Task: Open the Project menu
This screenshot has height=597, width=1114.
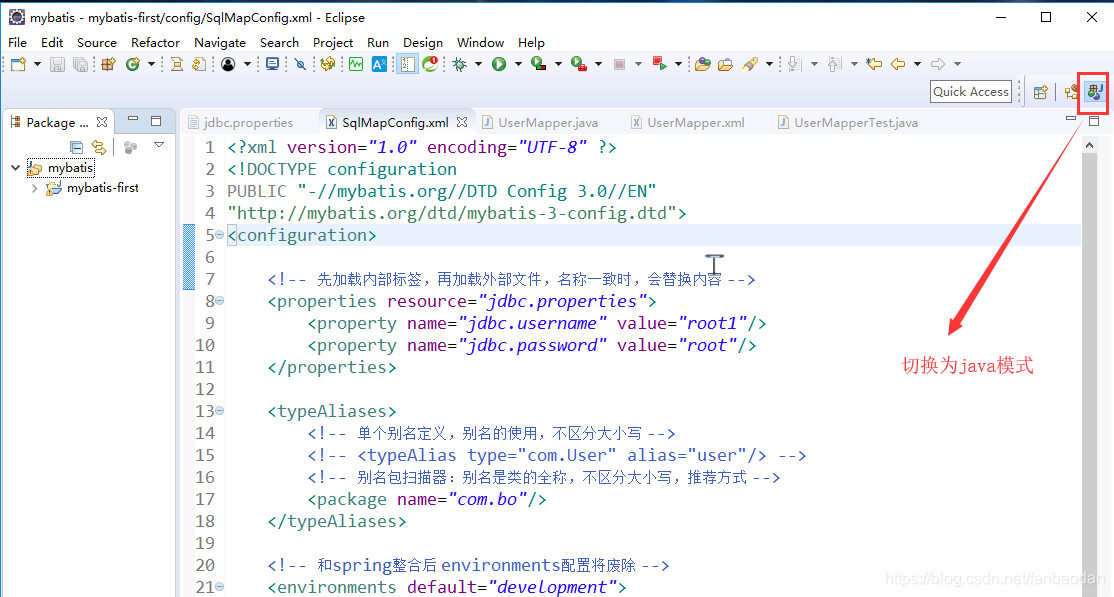Action: pos(332,42)
